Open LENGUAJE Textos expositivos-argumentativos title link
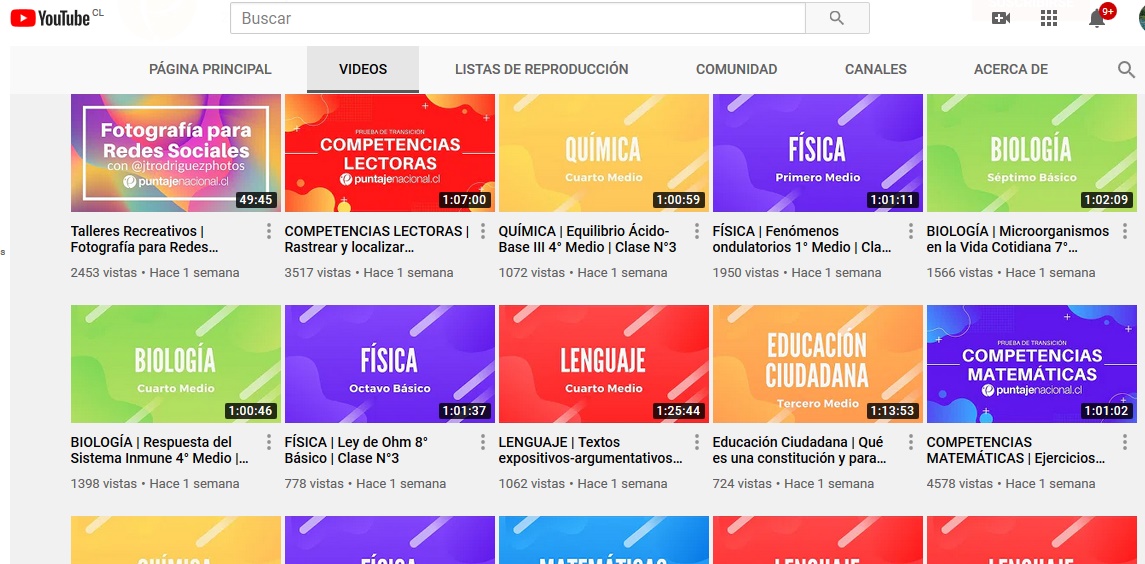Screen dimensions: 1145x564 (x=590, y=450)
